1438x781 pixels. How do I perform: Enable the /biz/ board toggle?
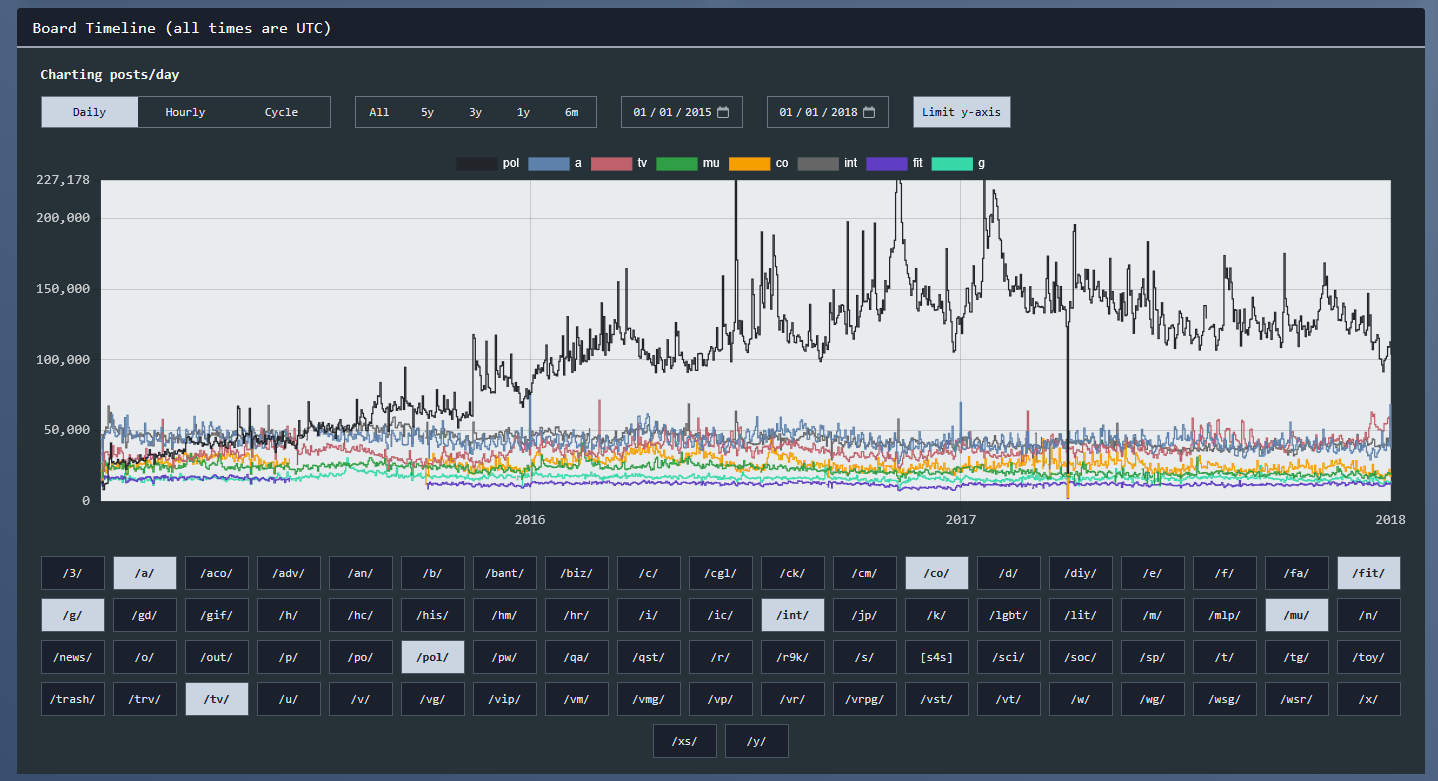pos(577,573)
